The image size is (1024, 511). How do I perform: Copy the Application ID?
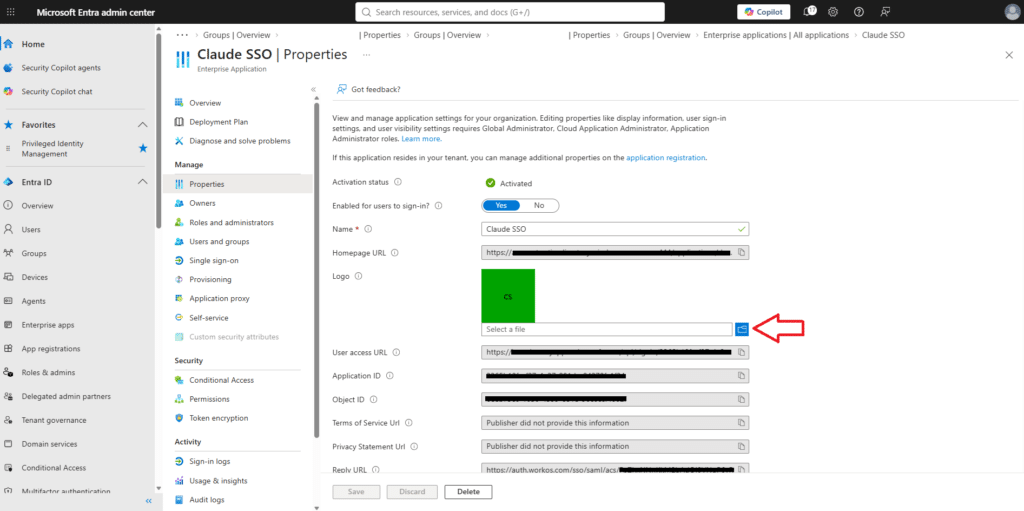(x=741, y=376)
